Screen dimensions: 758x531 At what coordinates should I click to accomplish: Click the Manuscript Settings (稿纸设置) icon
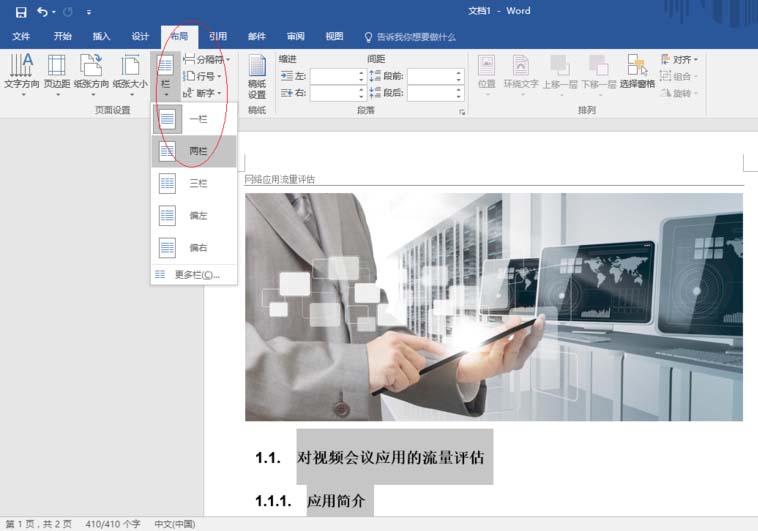(x=257, y=76)
